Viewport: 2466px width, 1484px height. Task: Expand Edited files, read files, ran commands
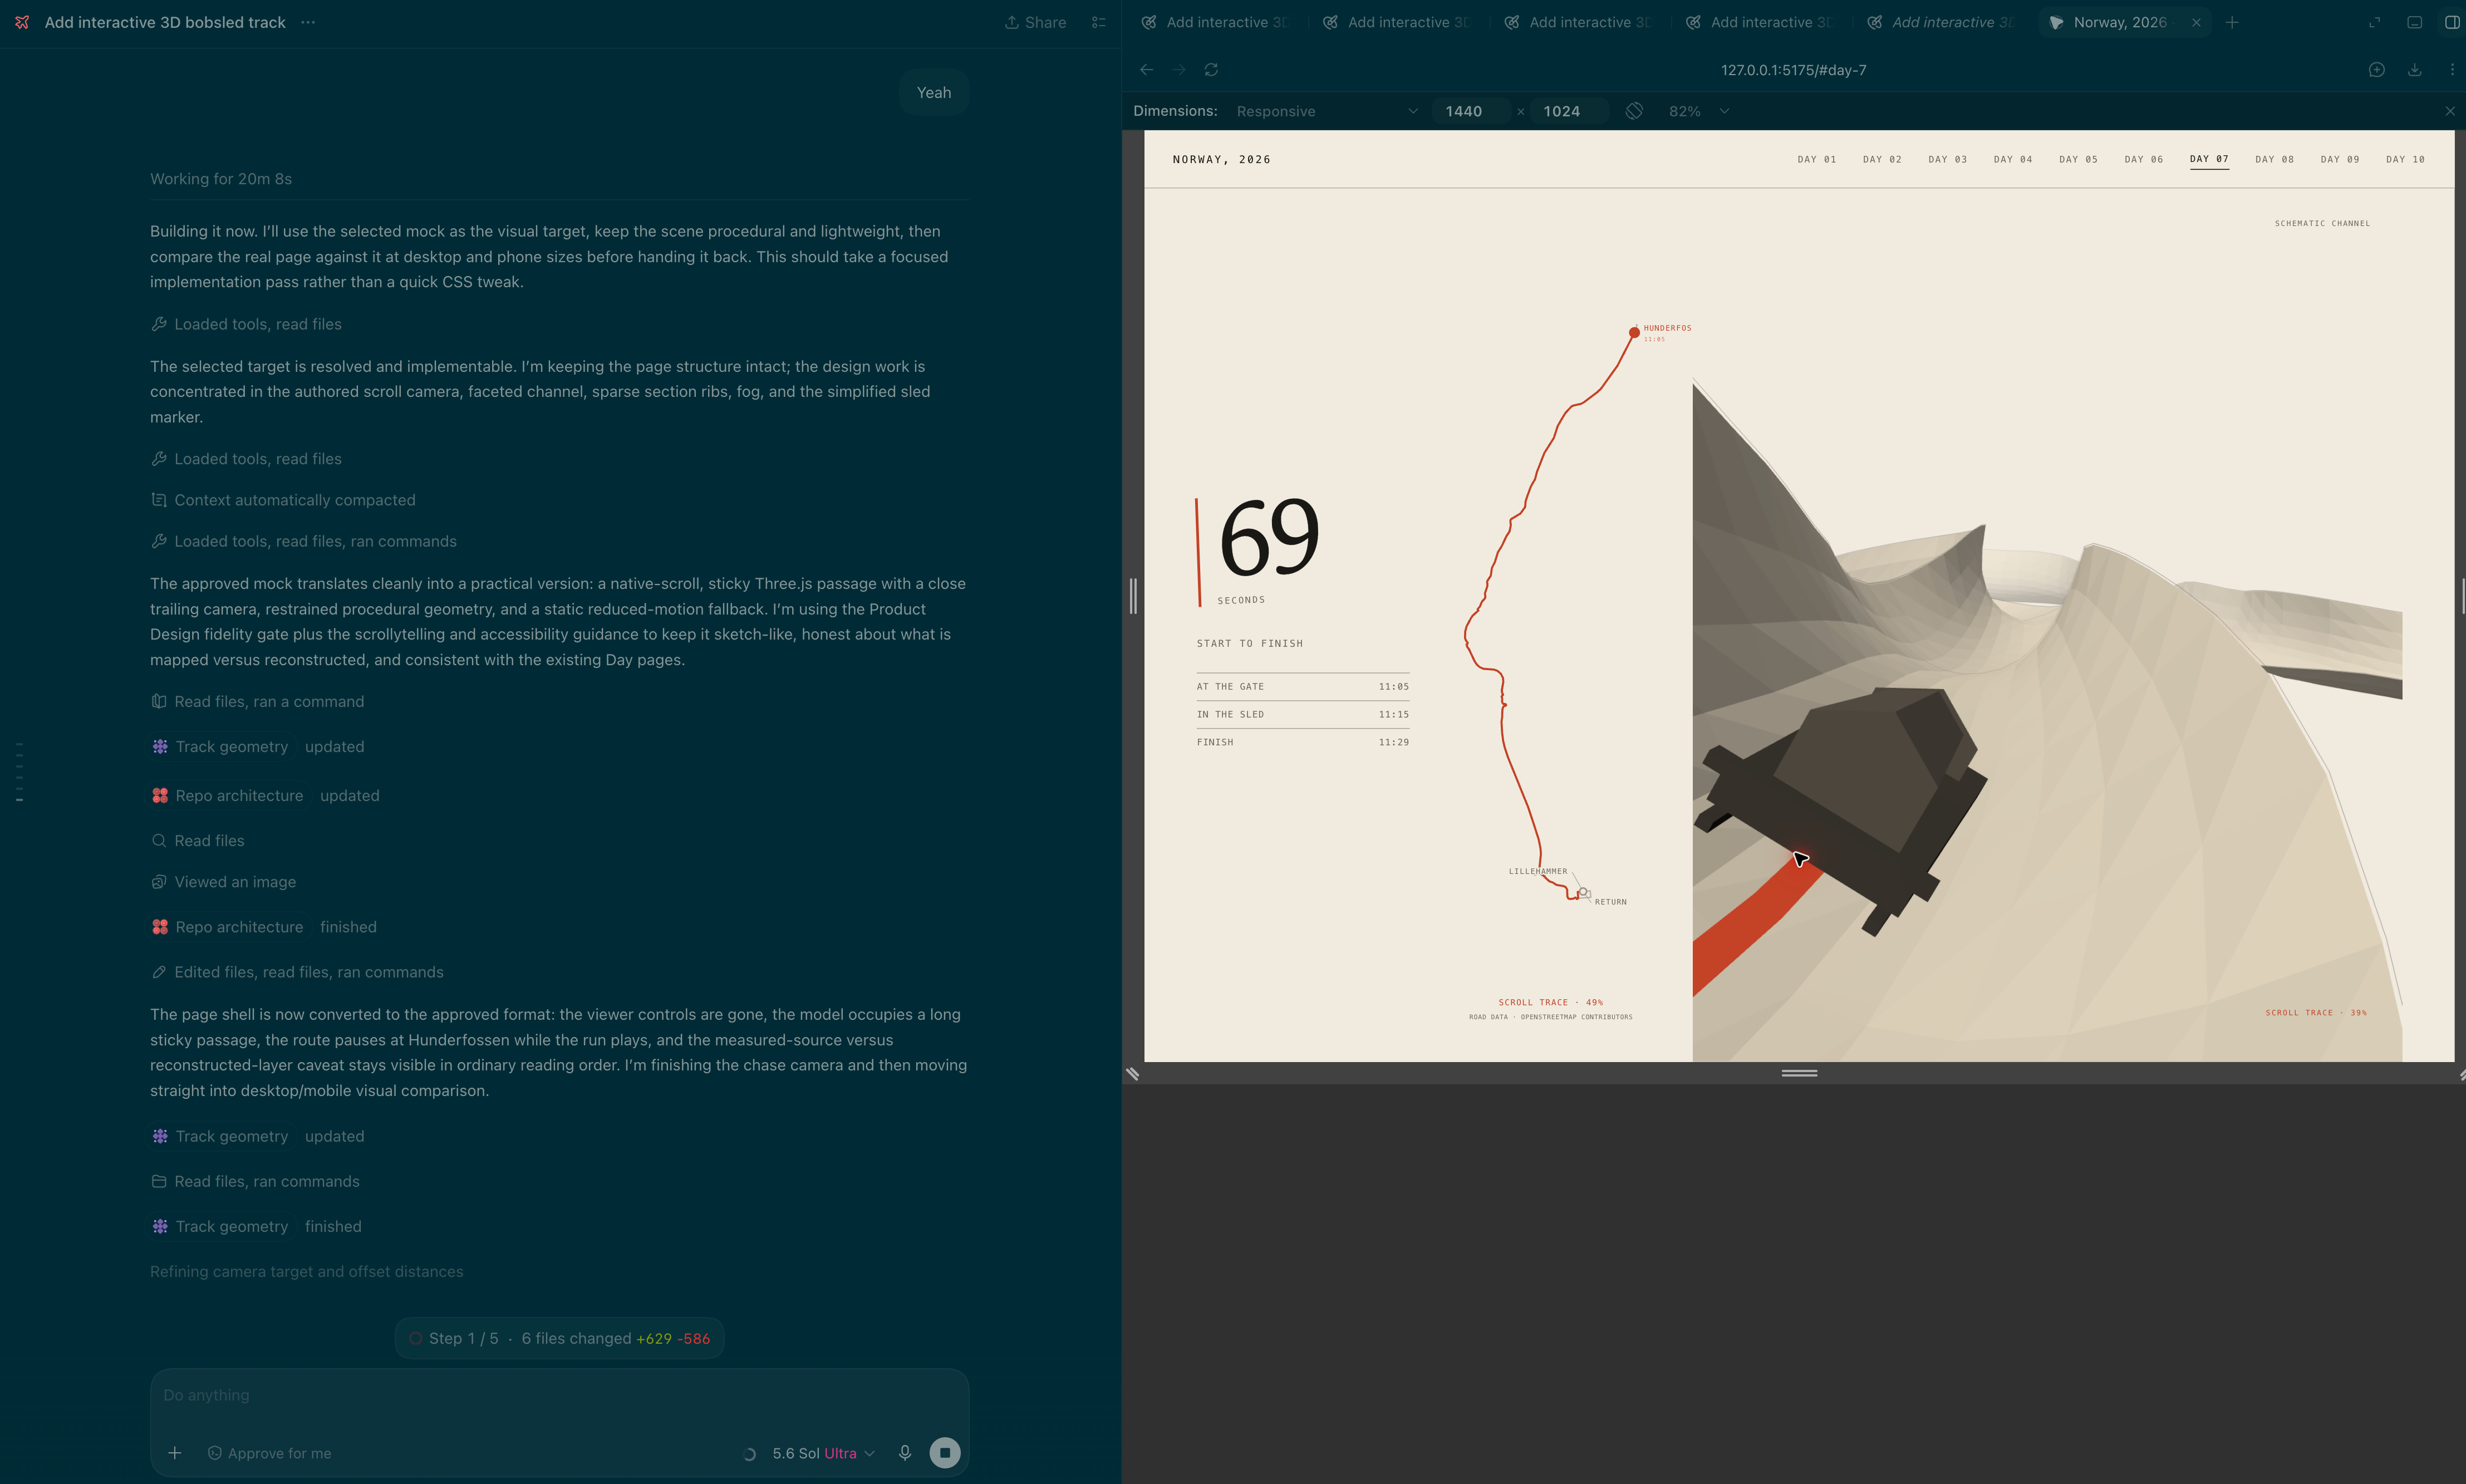(297, 972)
